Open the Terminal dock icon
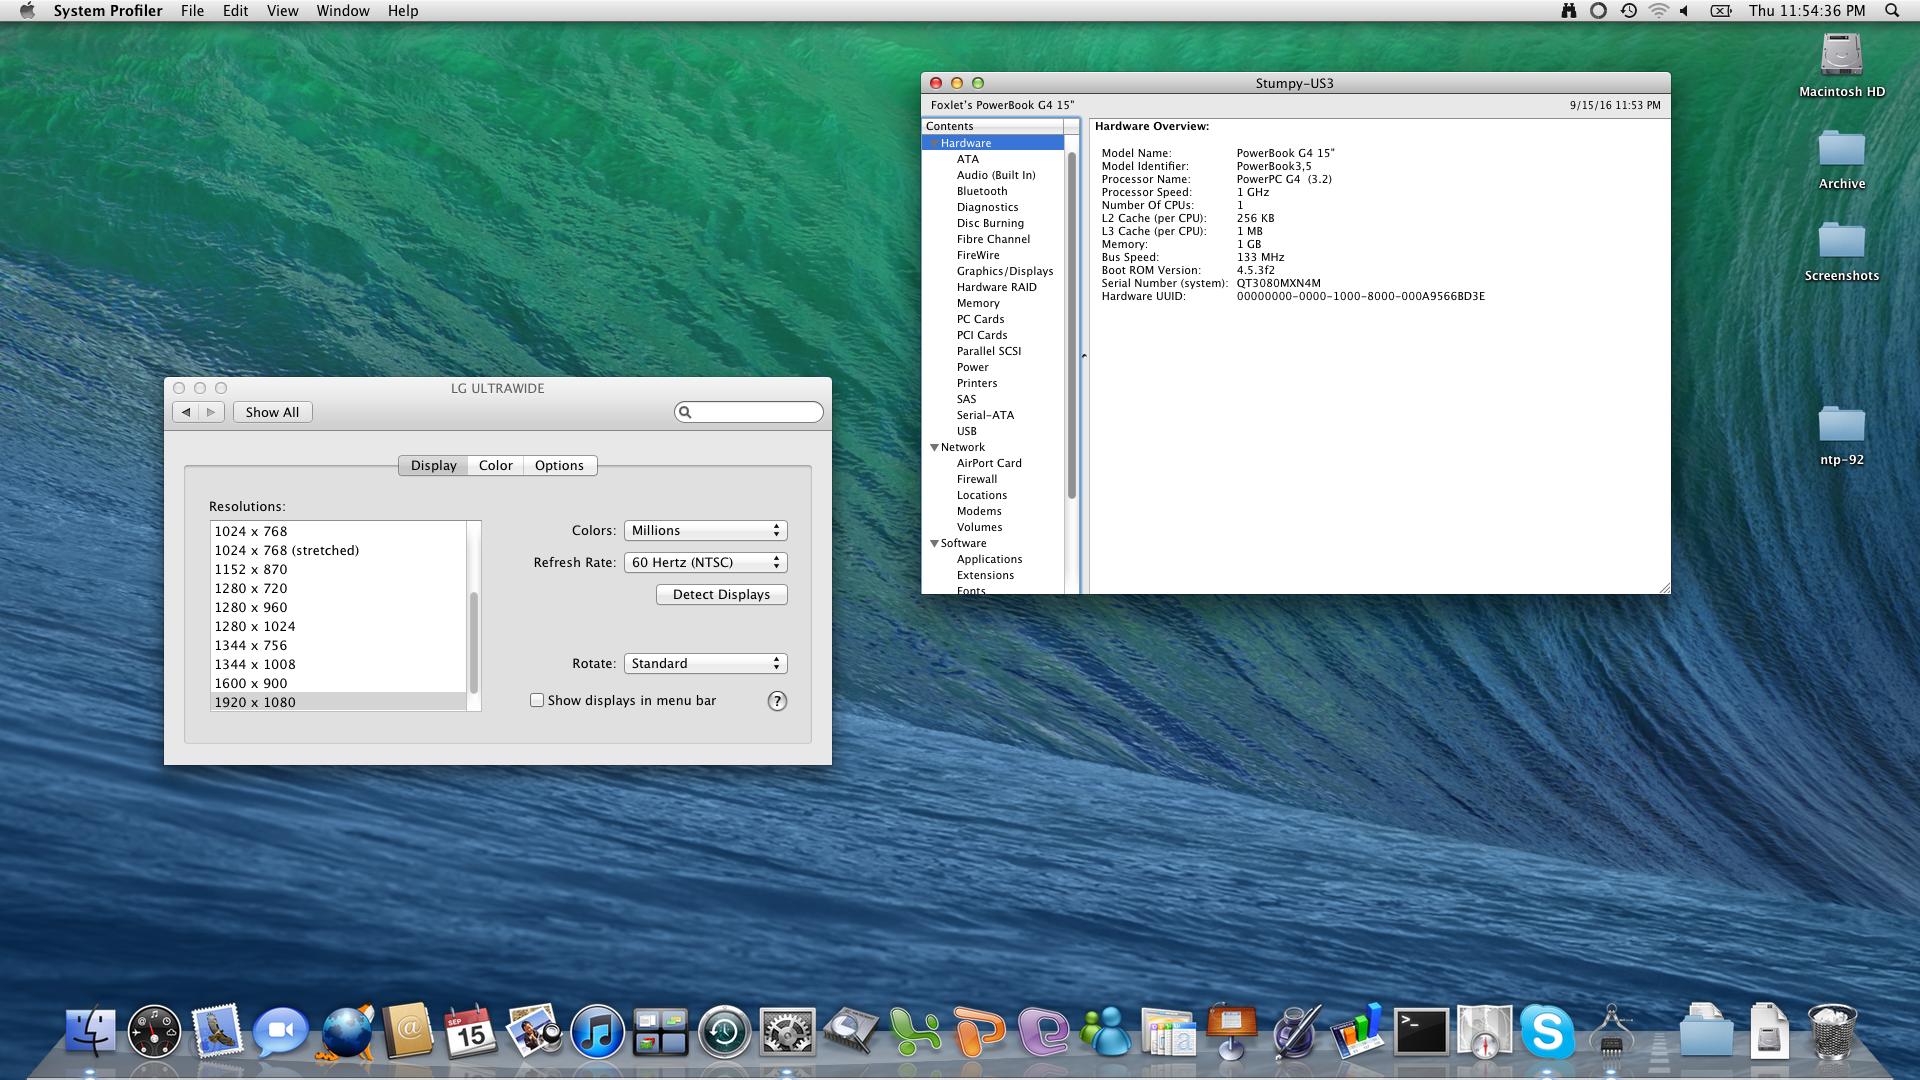Screen dimensions: 1920x1080 tap(1420, 1033)
